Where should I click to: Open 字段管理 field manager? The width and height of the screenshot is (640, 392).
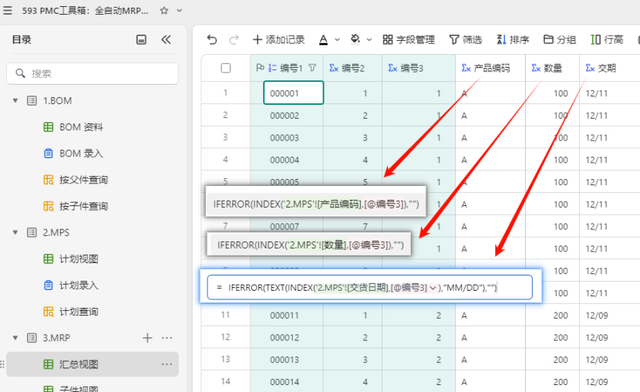tap(409, 40)
